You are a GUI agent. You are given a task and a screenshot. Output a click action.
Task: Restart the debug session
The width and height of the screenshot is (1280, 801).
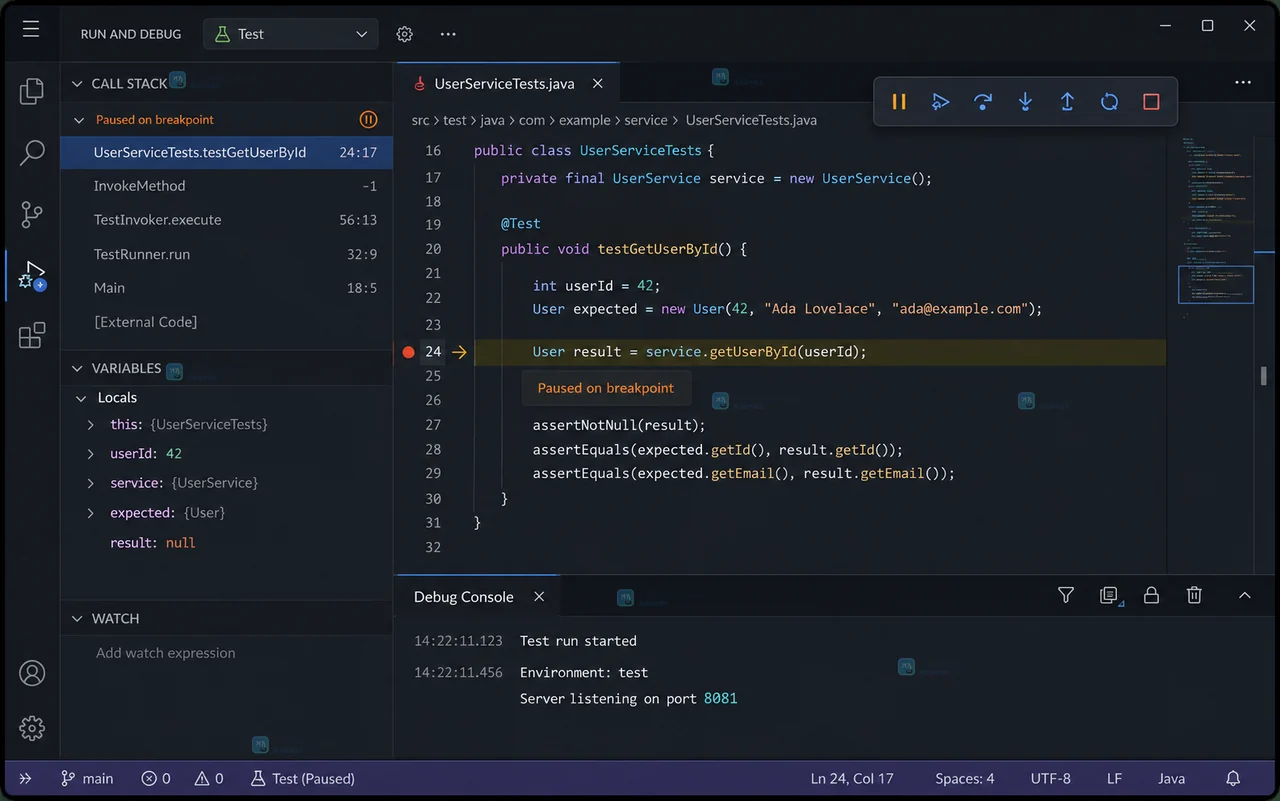pyautogui.click(x=1109, y=102)
